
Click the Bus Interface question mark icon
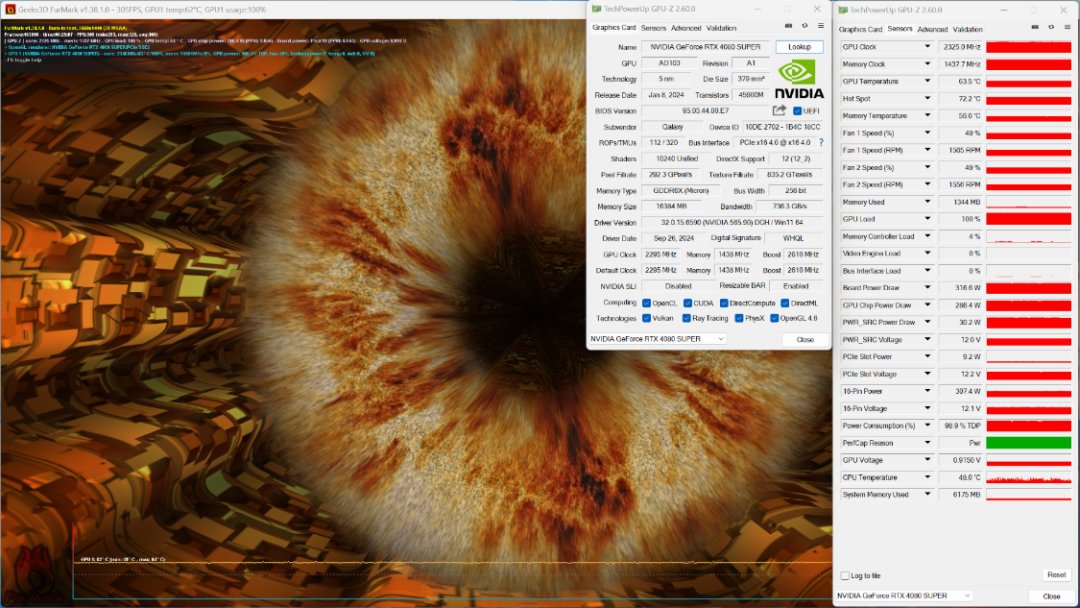tap(821, 143)
